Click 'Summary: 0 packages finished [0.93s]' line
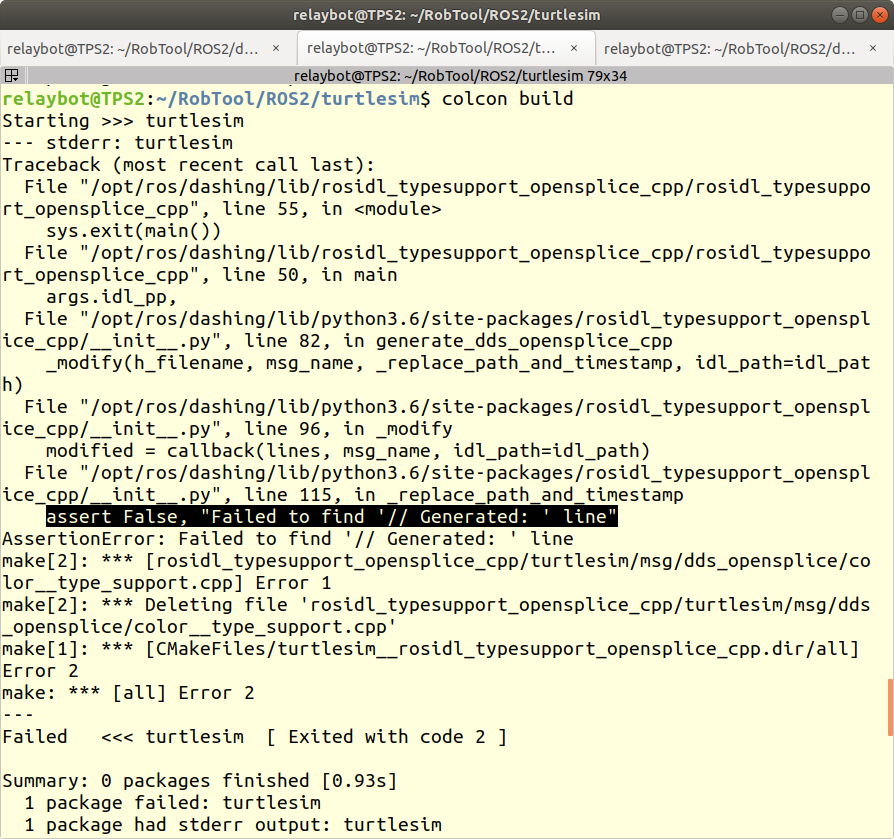 [x=200, y=781]
